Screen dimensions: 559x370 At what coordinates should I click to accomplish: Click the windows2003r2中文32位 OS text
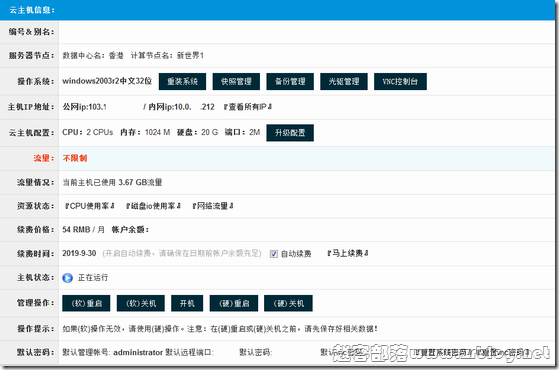107,81
